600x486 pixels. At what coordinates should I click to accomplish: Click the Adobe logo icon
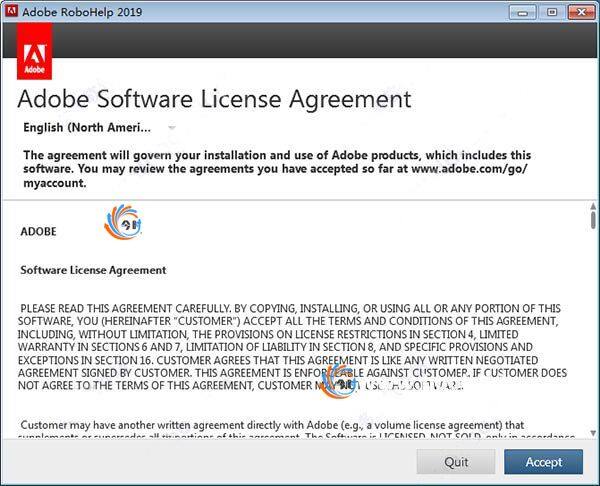[34, 51]
